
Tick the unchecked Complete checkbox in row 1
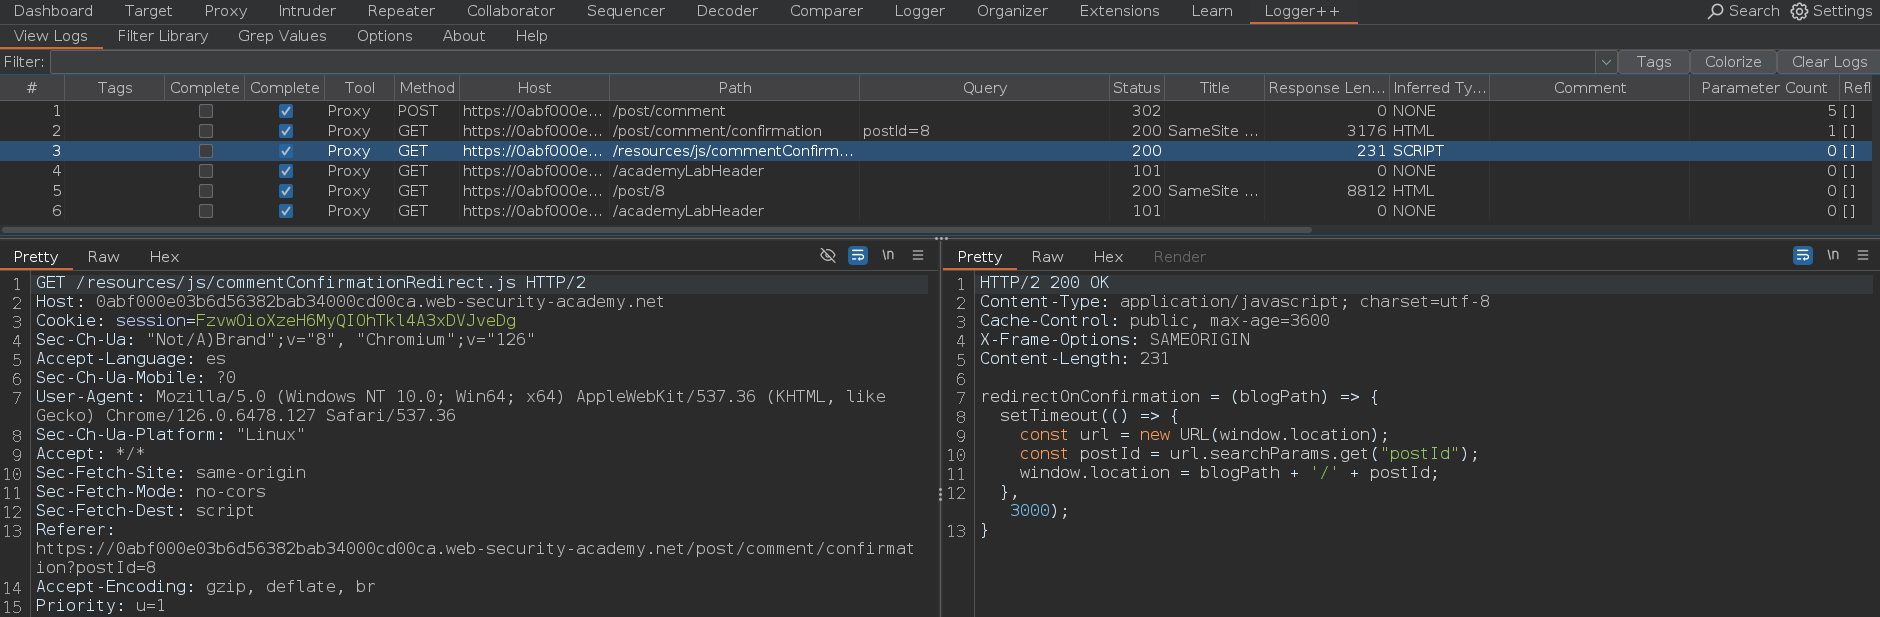(x=206, y=111)
